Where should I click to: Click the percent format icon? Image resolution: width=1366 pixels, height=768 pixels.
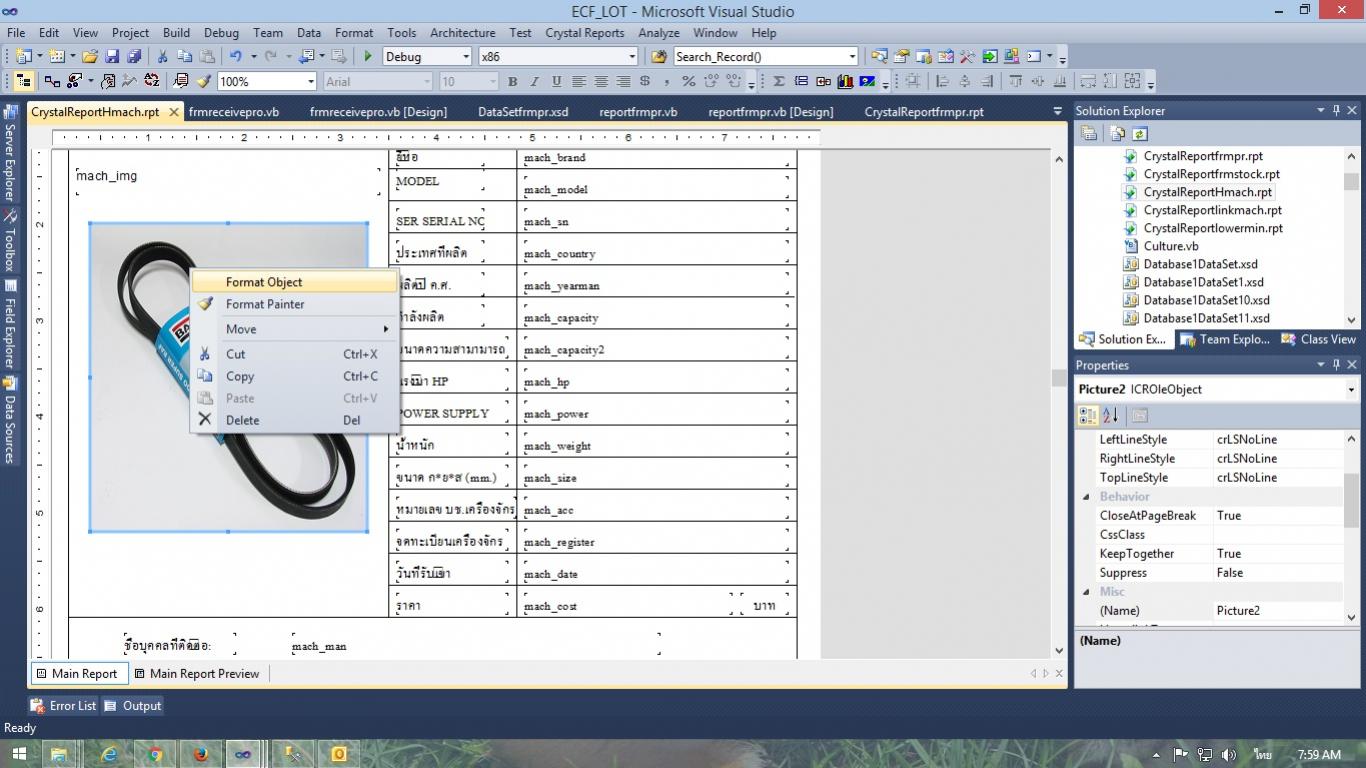pos(689,81)
